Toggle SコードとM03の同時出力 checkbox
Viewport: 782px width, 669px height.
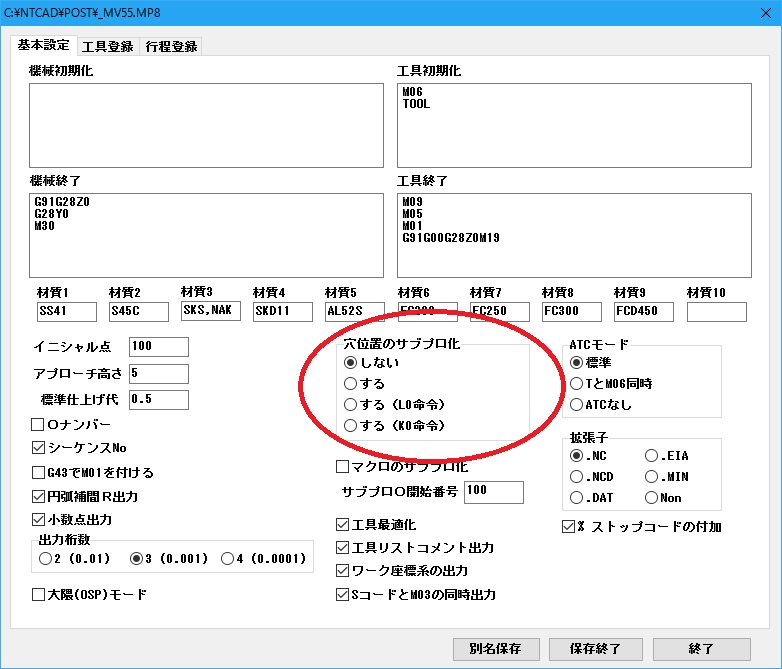point(342,595)
